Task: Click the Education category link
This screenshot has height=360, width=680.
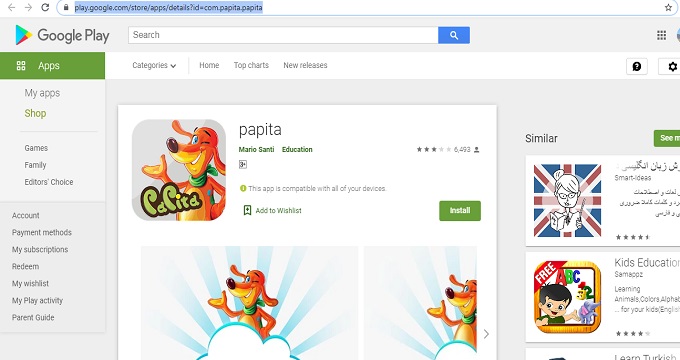Action: pyautogui.click(x=297, y=149)
